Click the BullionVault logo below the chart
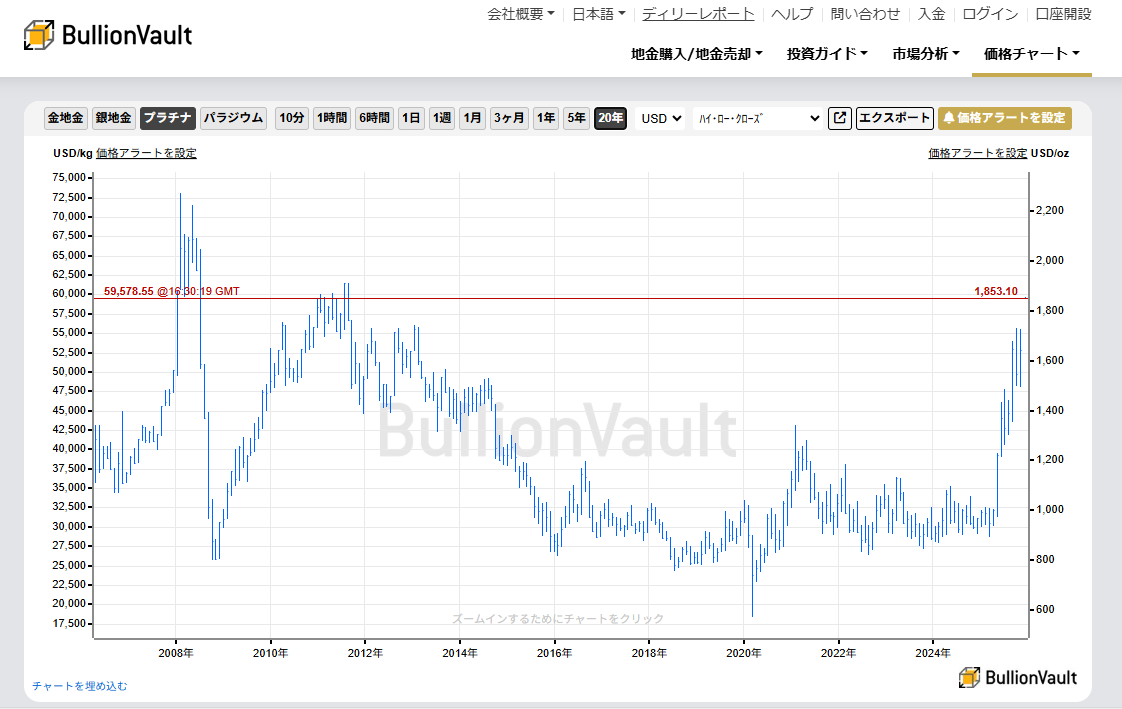Screen dimensions: 1122x709 [1018, 678]
